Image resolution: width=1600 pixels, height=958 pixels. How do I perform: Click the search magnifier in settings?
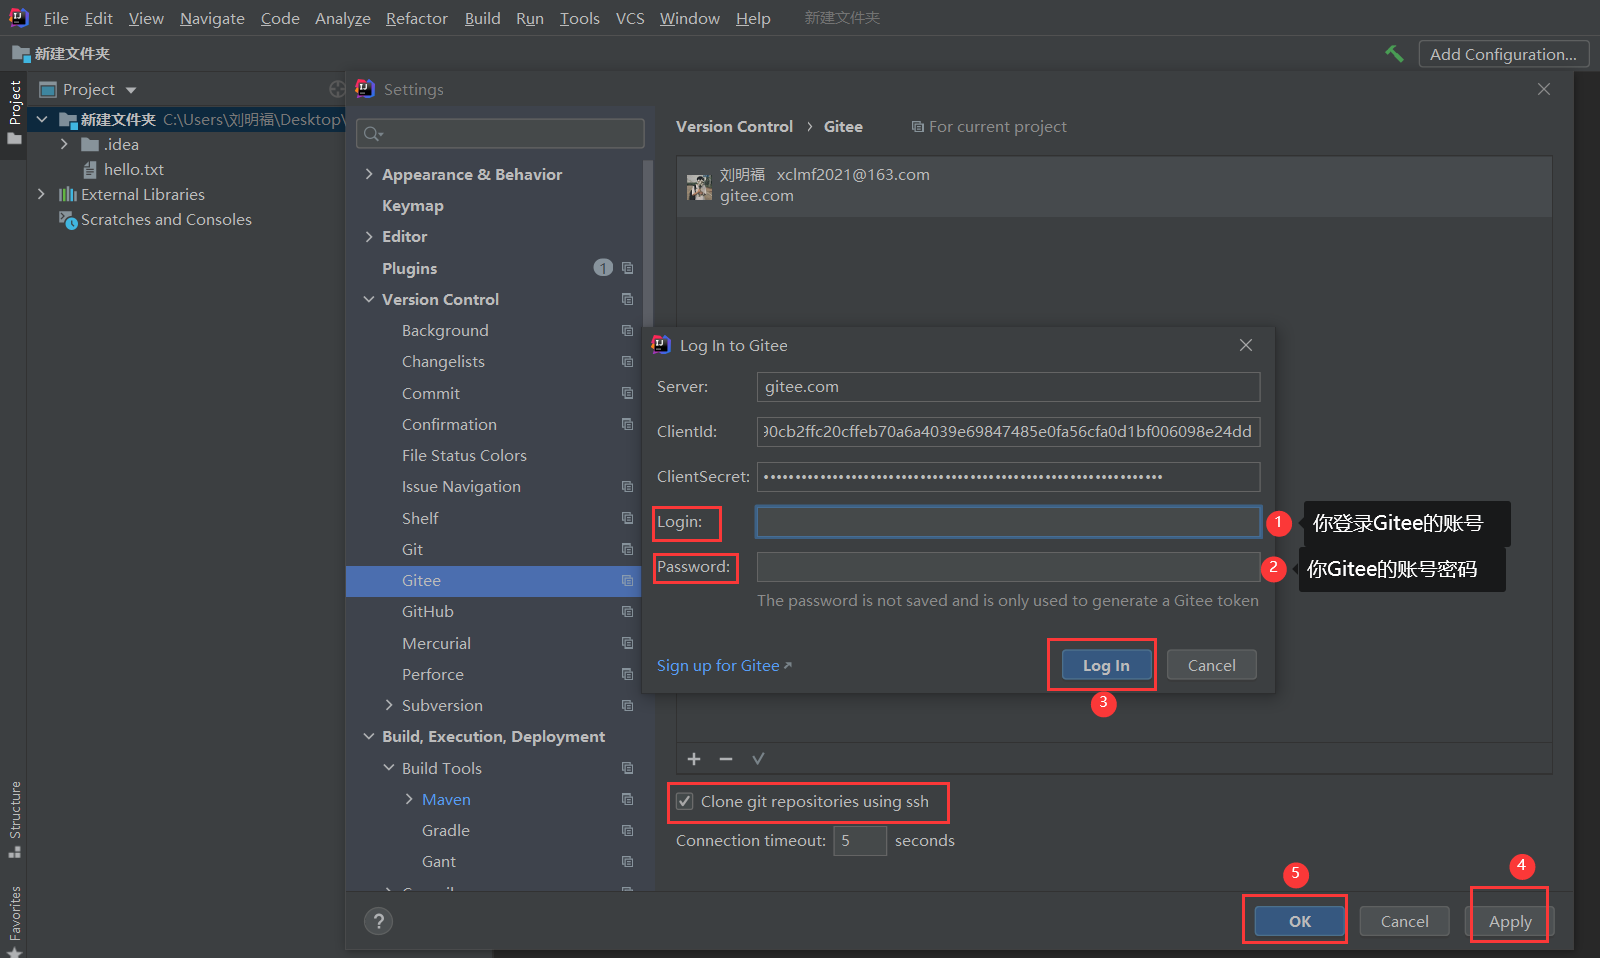tap(373, 134)
